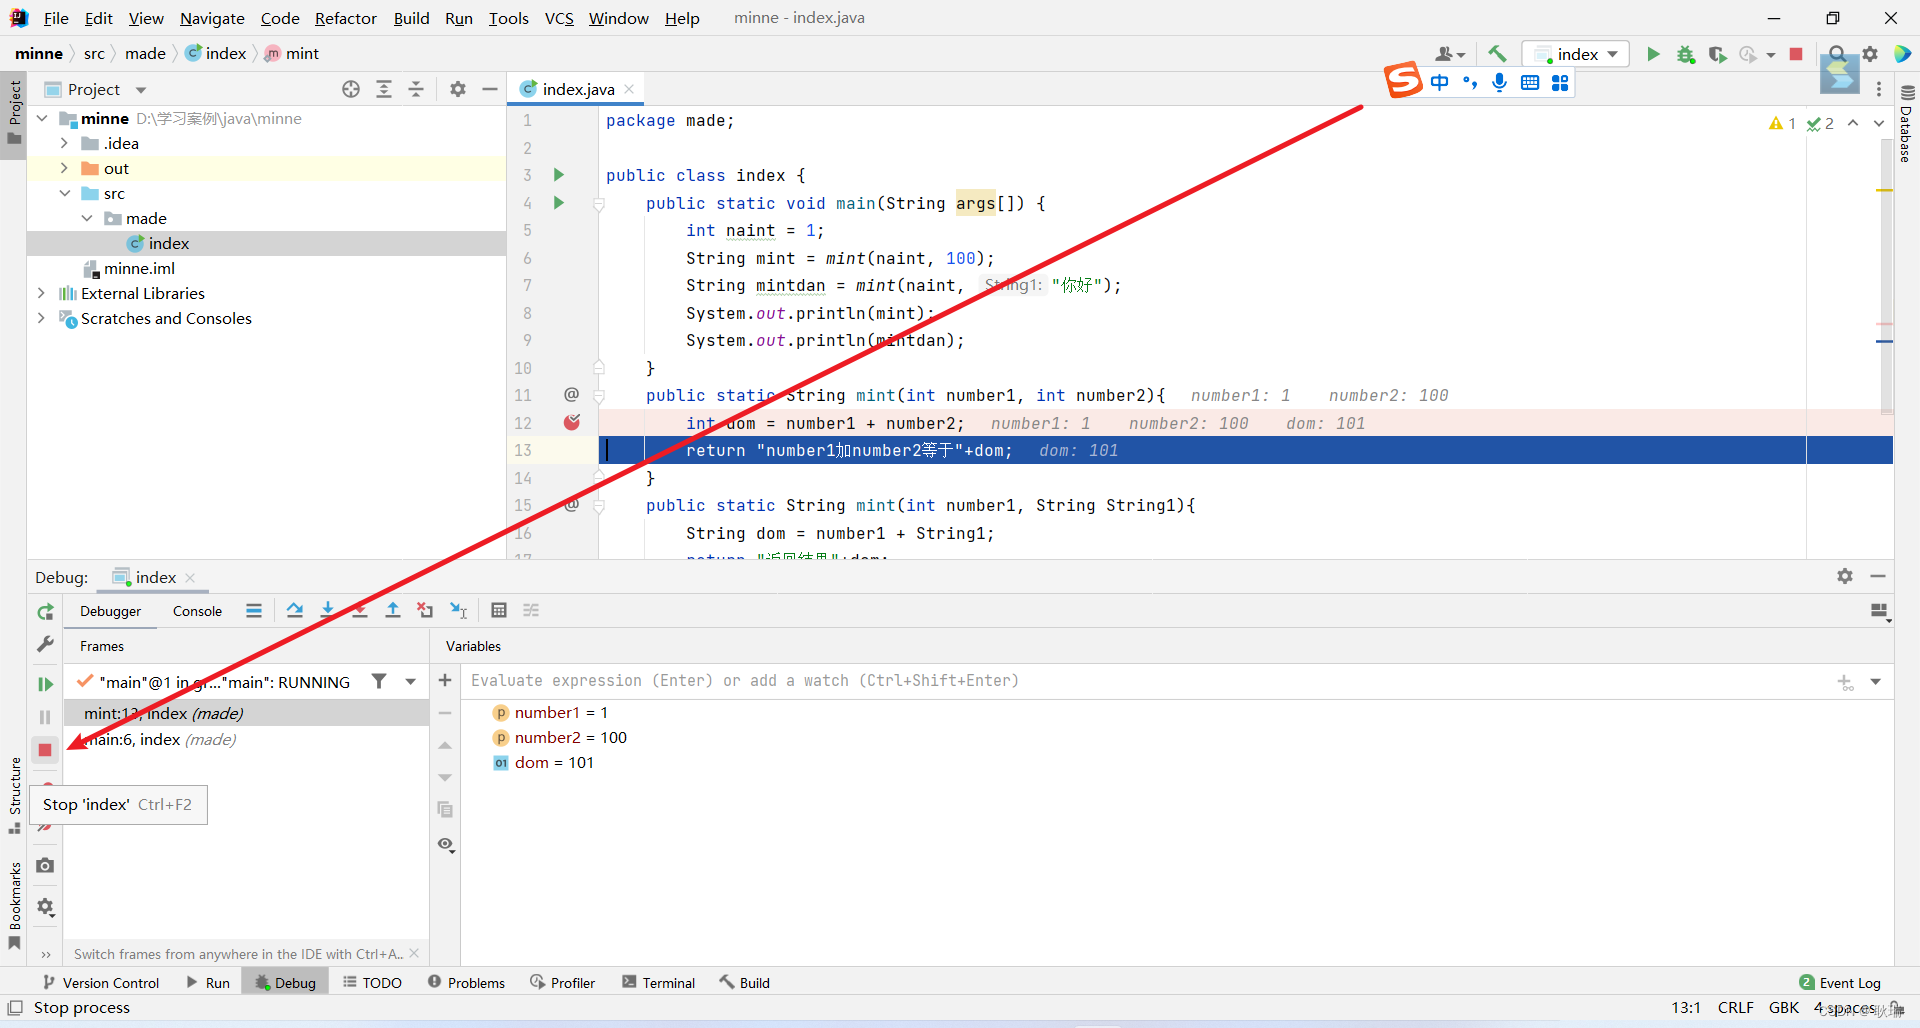Click Collapse All in Project panel

(x=416, y=89)
